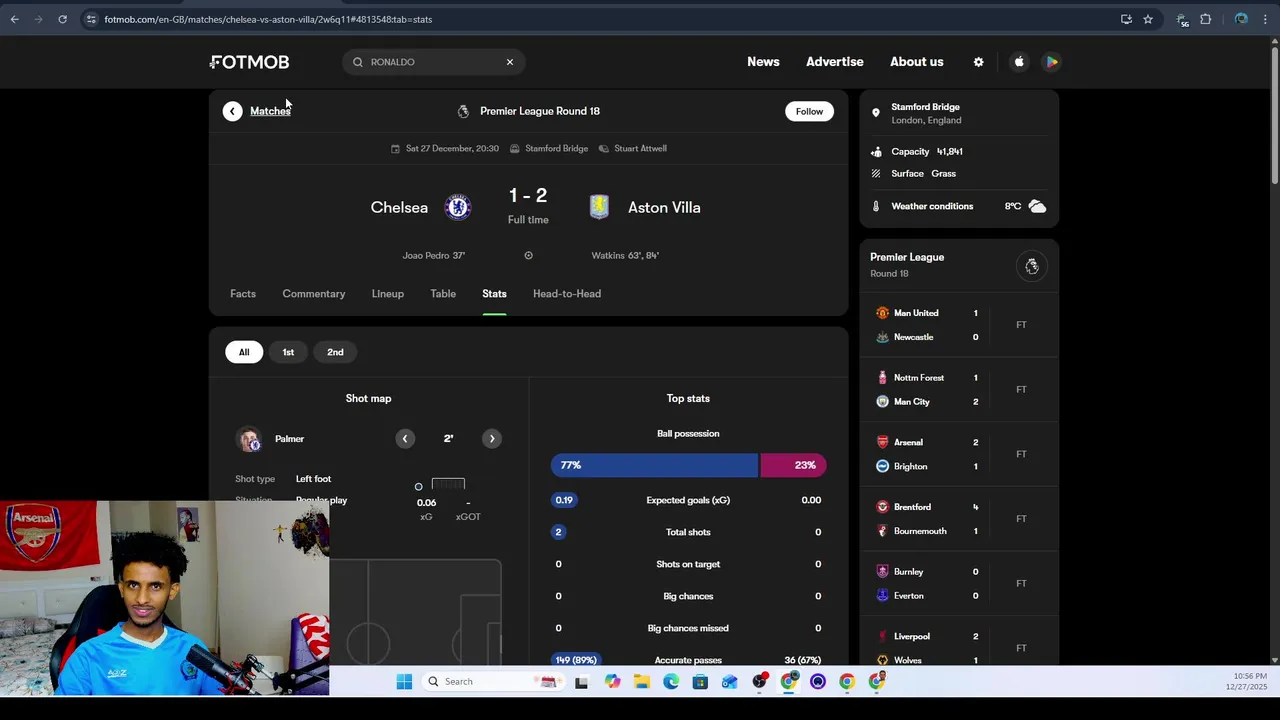This screenshot has width=1280, height=720.
Task: Bookmark this page with the star
Action: [1148, 19]
